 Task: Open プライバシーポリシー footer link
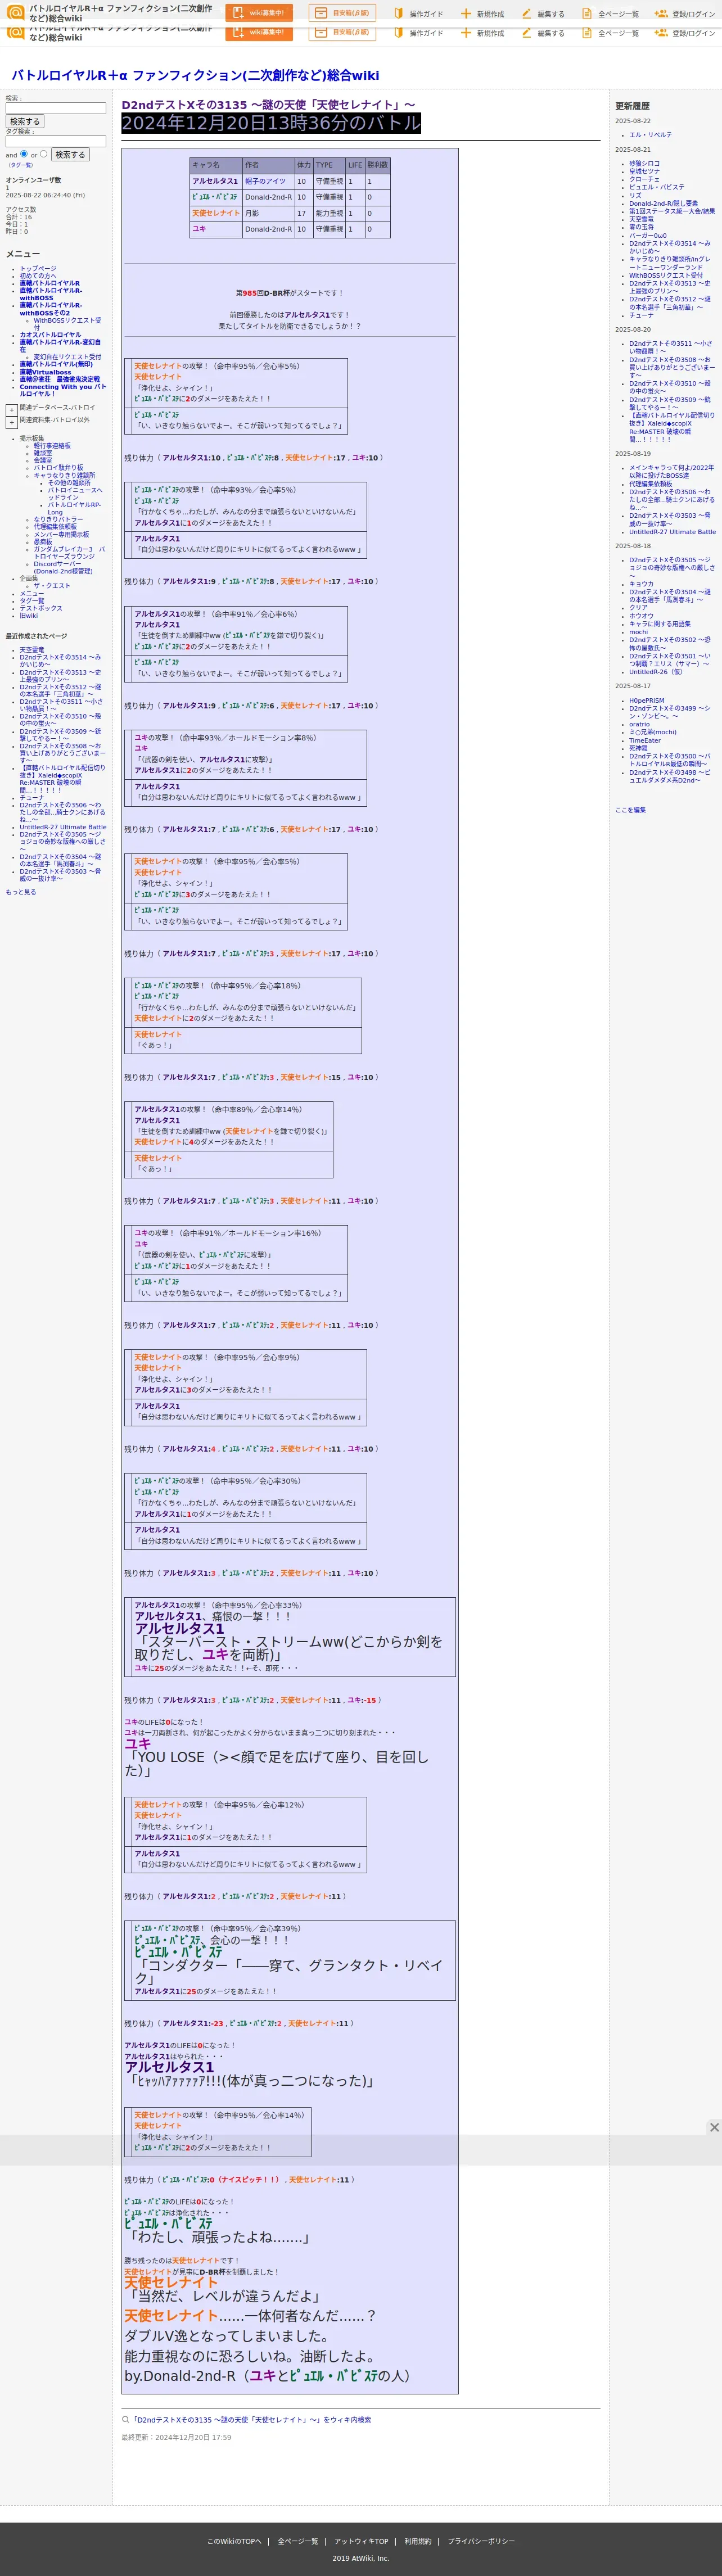tap(481, 2541)
